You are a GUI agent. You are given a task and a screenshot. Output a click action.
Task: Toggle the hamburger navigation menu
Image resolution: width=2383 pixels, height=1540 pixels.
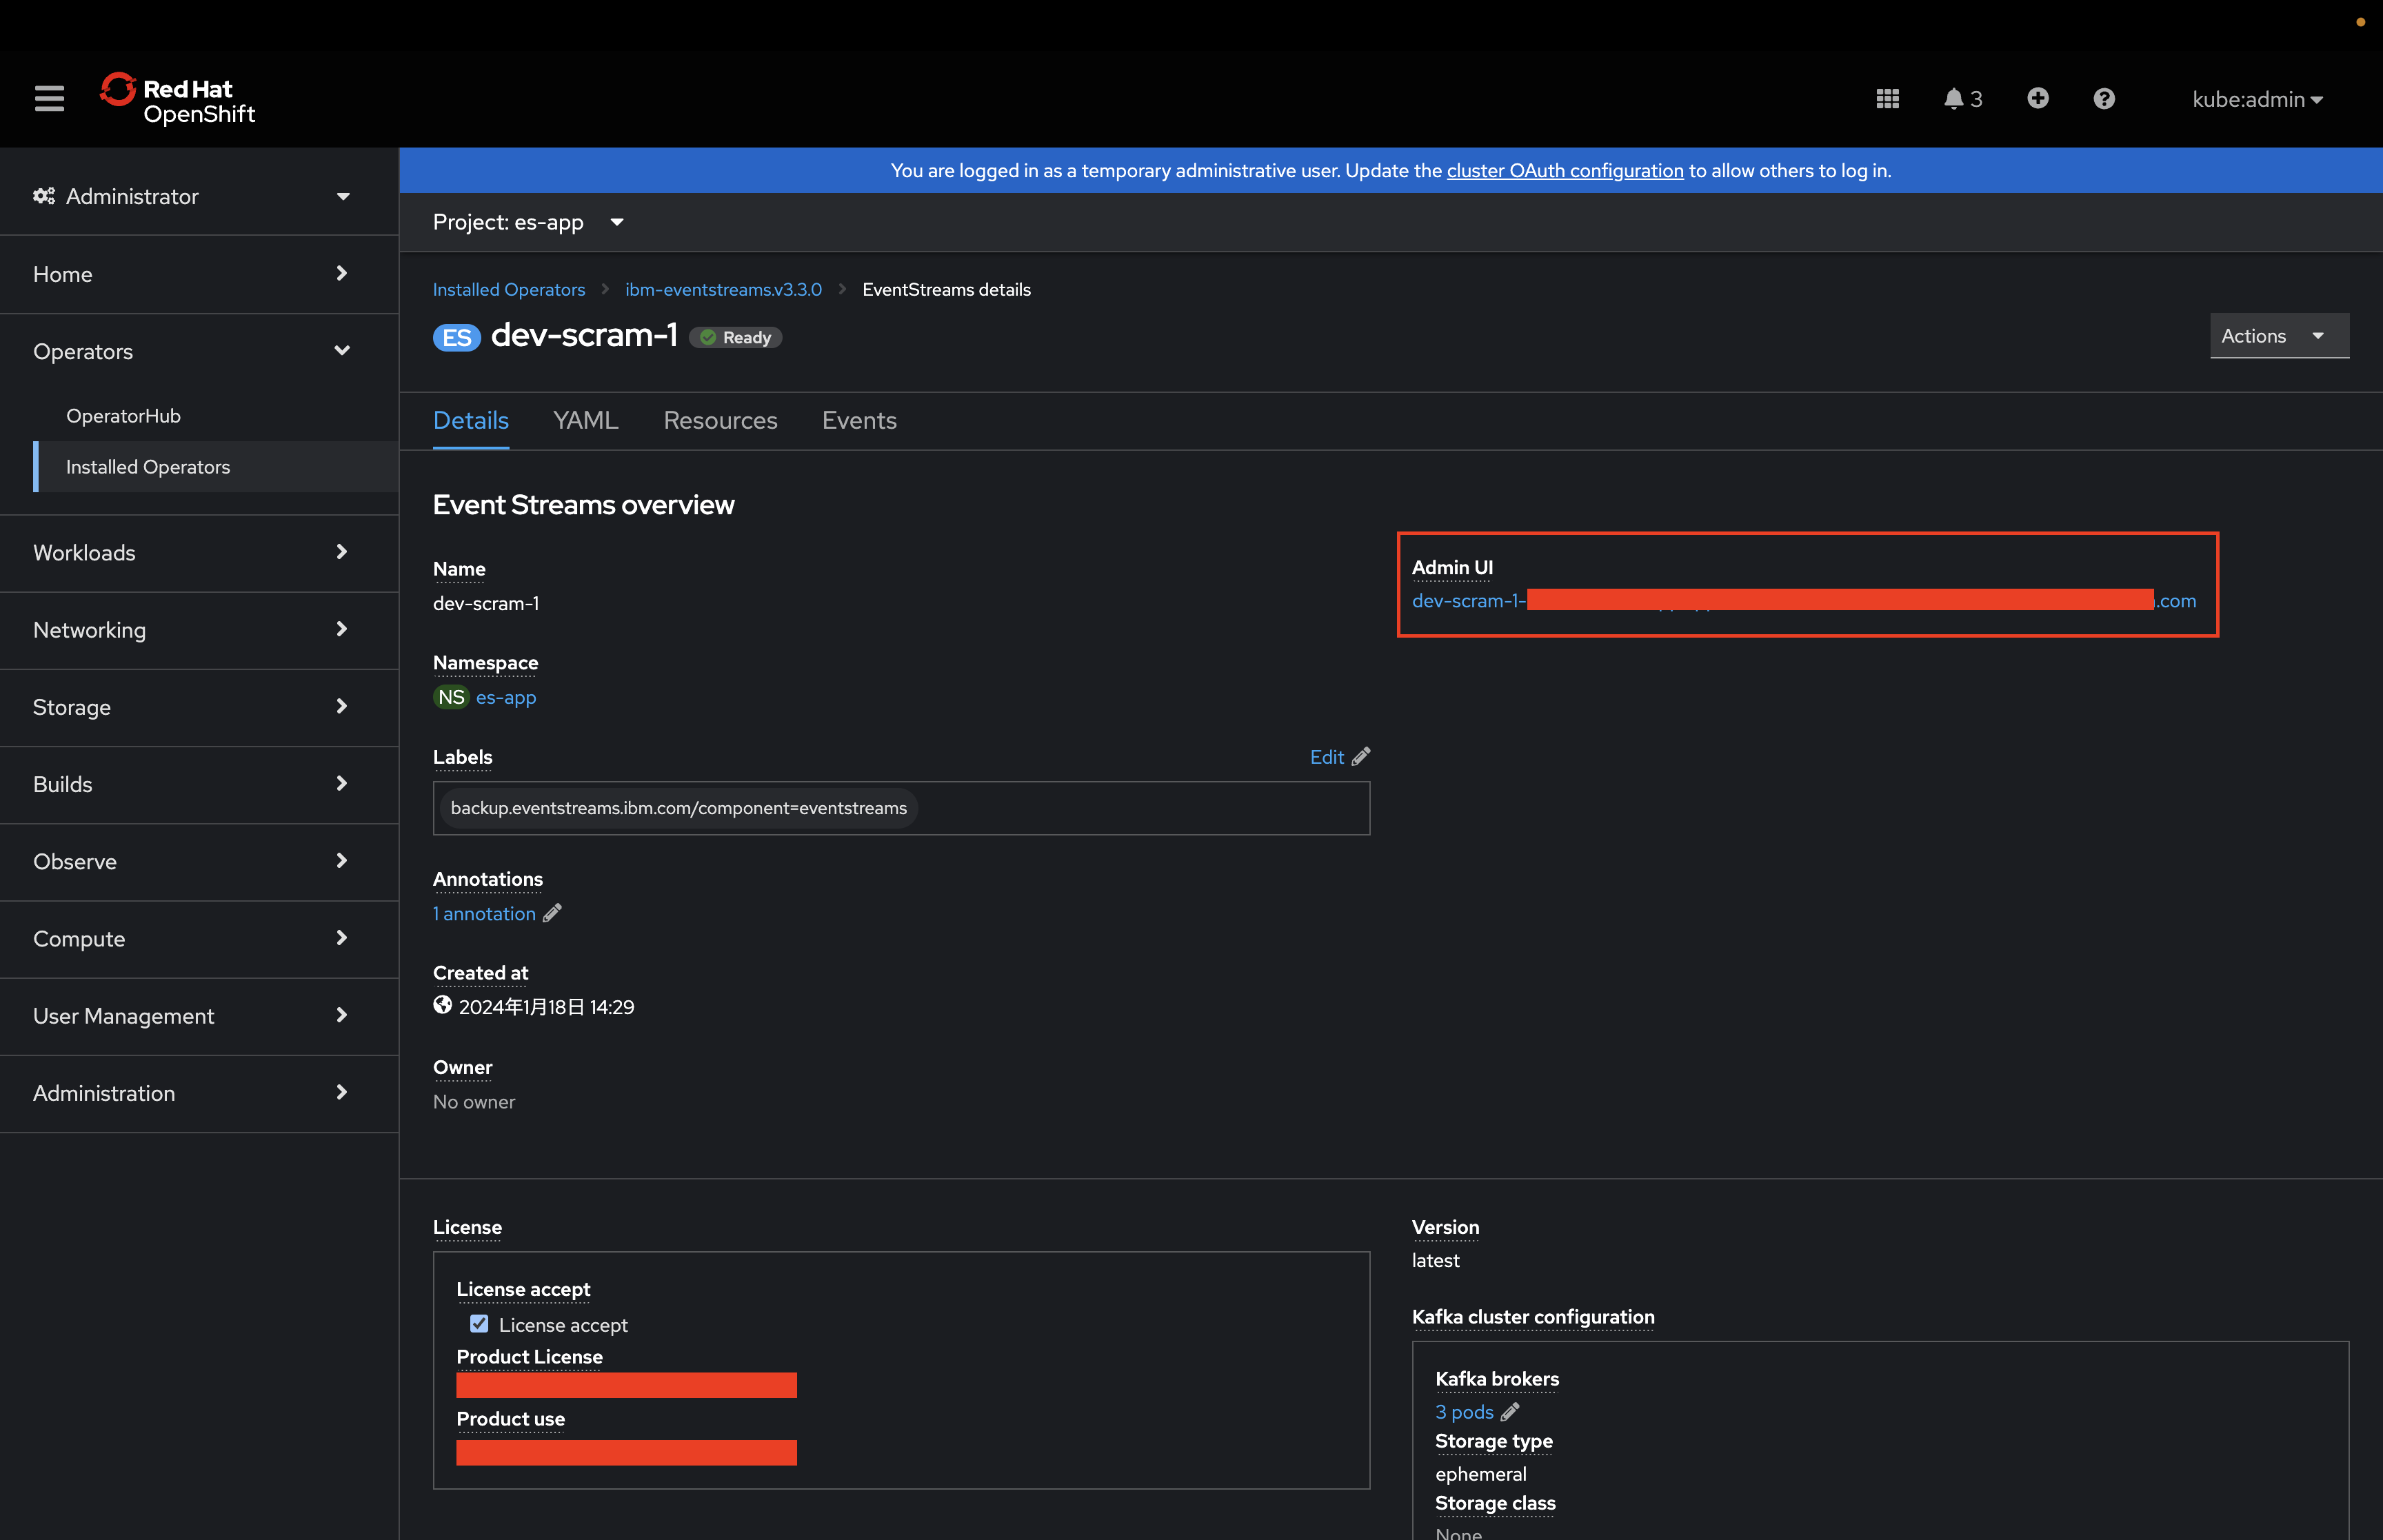point(49,98)
